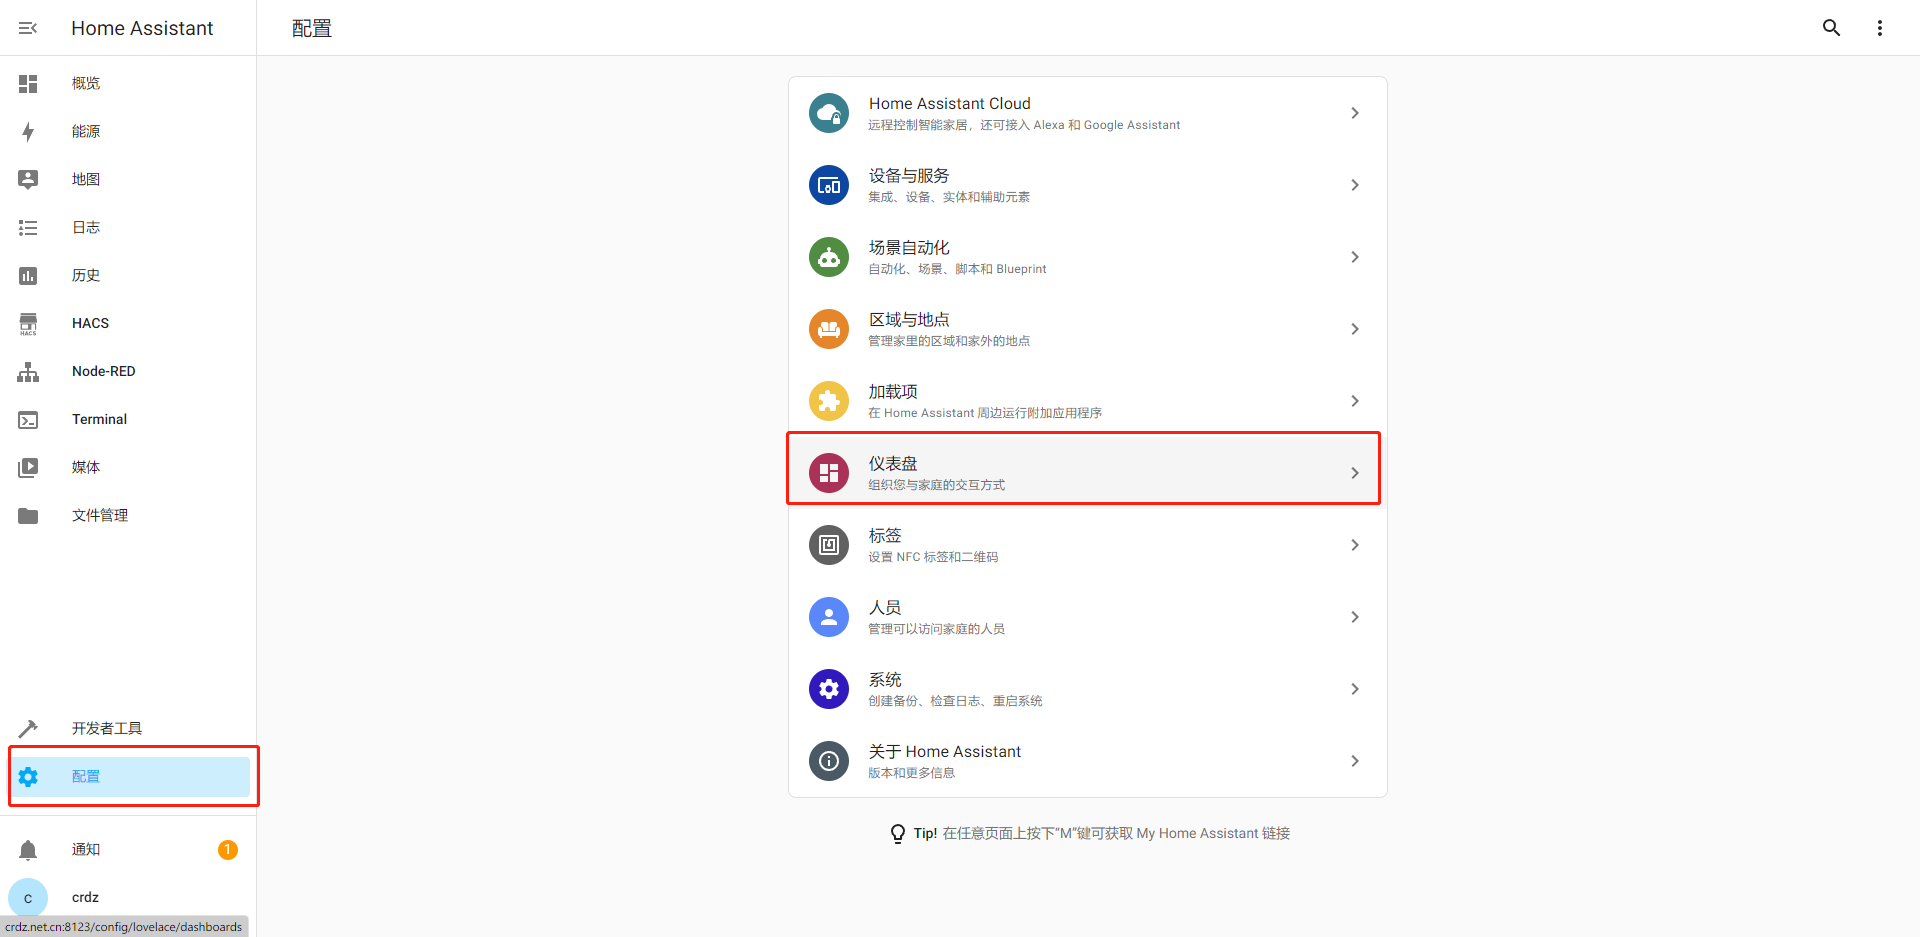1920x937 pixels.
Task: Click the HACS store icon in the sidebar
Action: pyautogui.click(x=28, y=323)
